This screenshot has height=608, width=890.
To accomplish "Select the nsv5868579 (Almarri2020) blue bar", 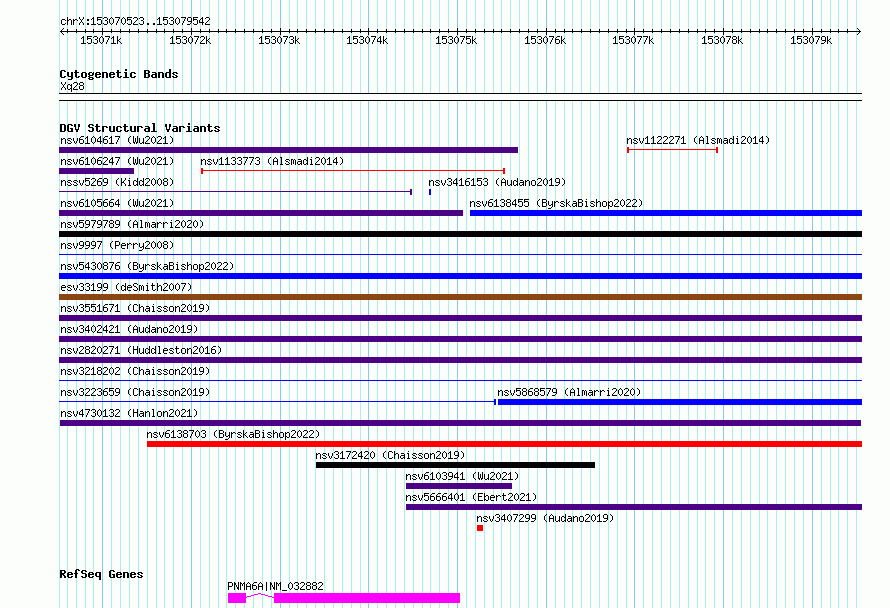I will pos(680,402).
